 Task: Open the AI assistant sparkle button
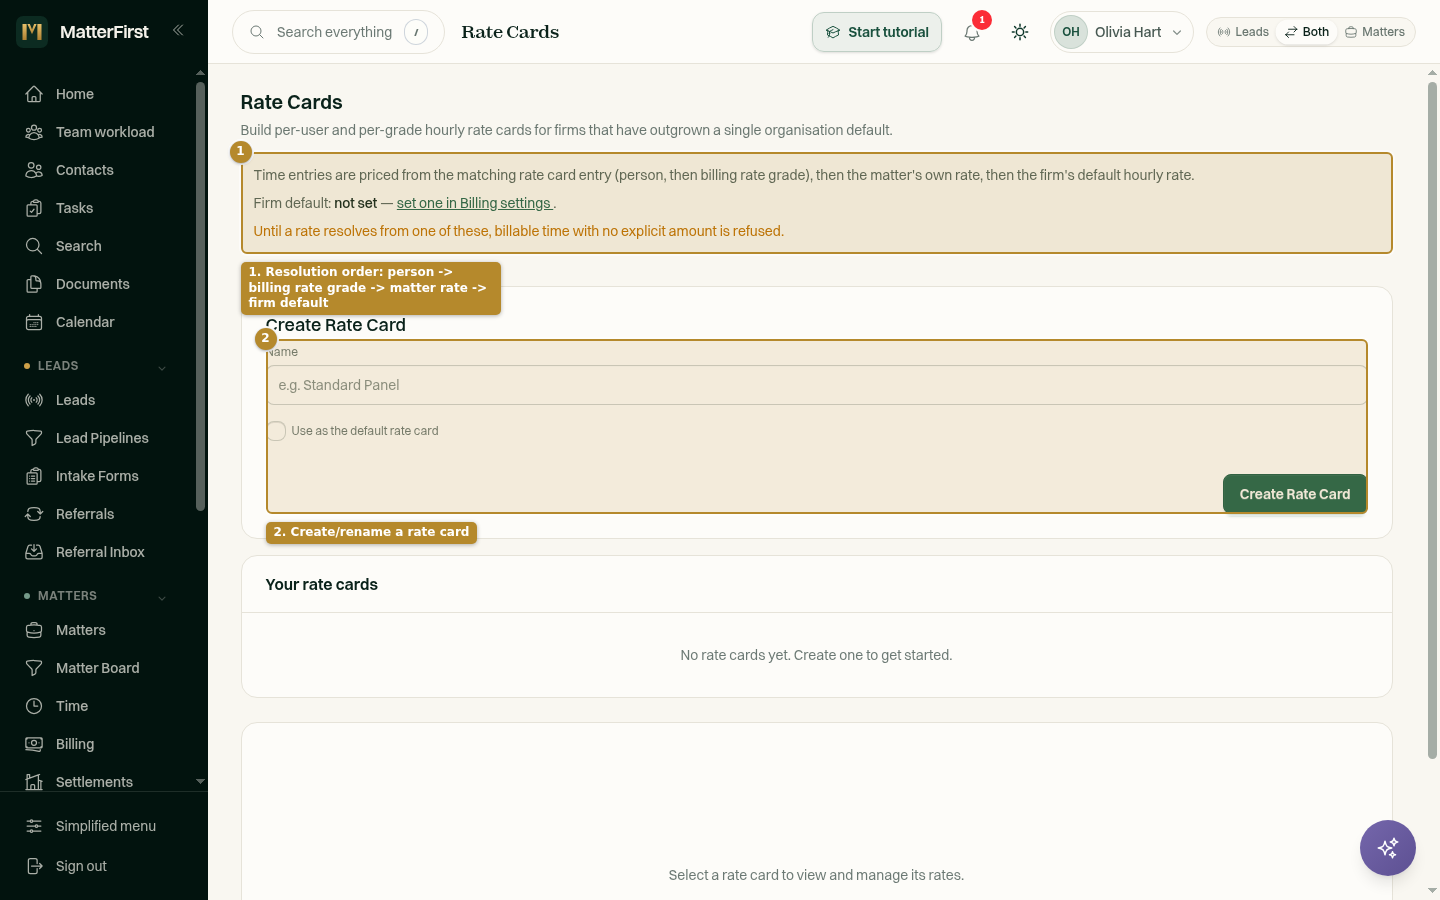pos(1388,848)
